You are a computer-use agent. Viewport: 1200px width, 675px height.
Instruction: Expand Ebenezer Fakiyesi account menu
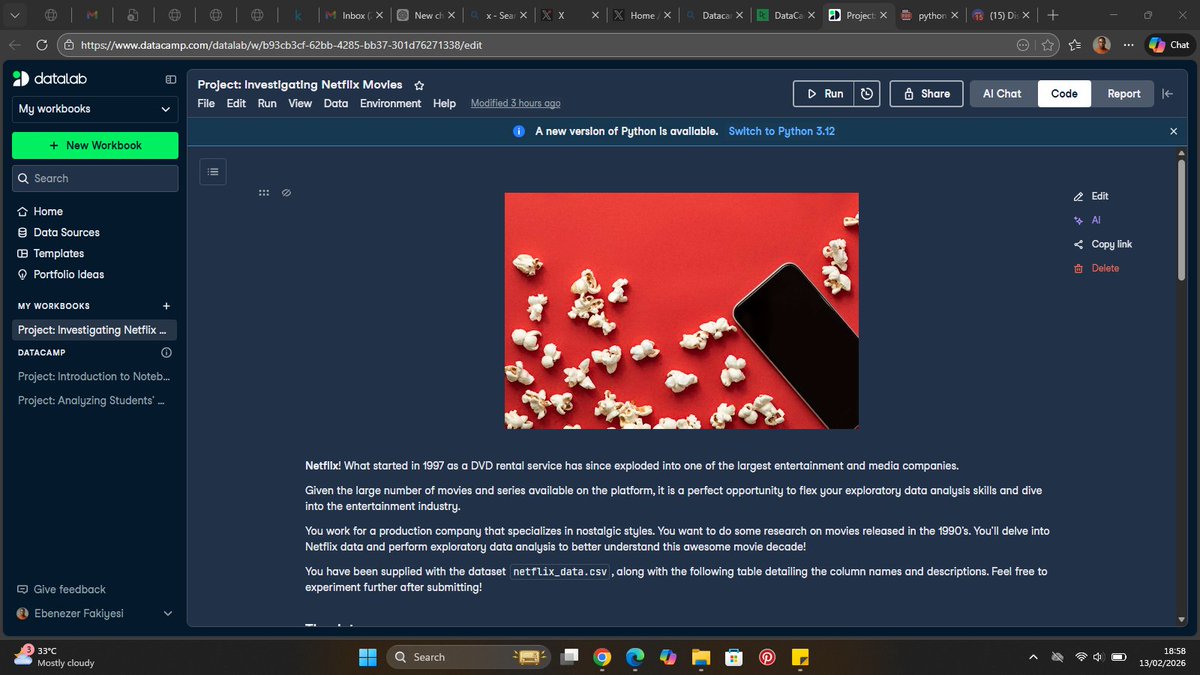point(95,613)
